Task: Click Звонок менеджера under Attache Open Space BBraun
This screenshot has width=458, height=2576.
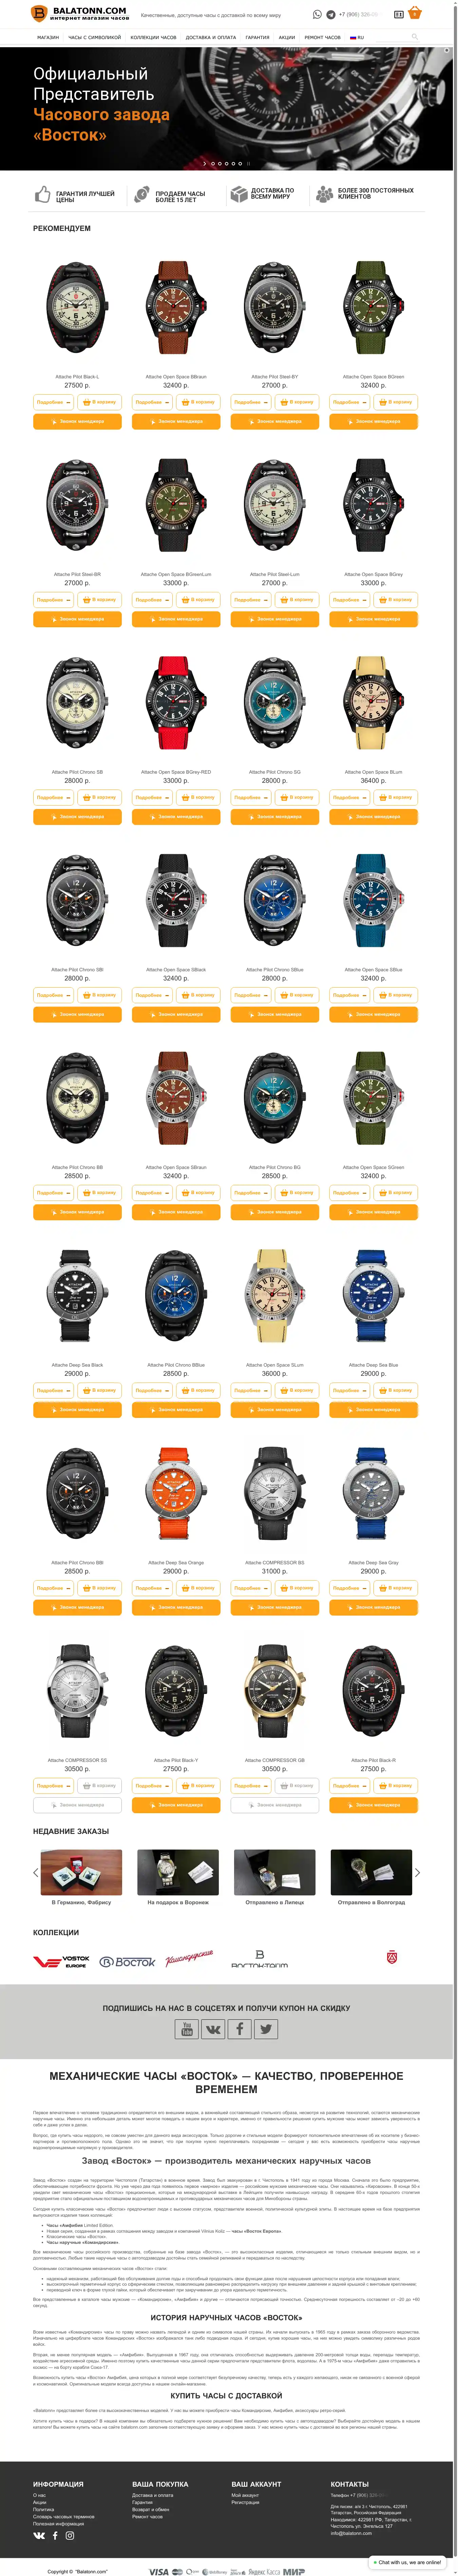Action: point(176,421)
